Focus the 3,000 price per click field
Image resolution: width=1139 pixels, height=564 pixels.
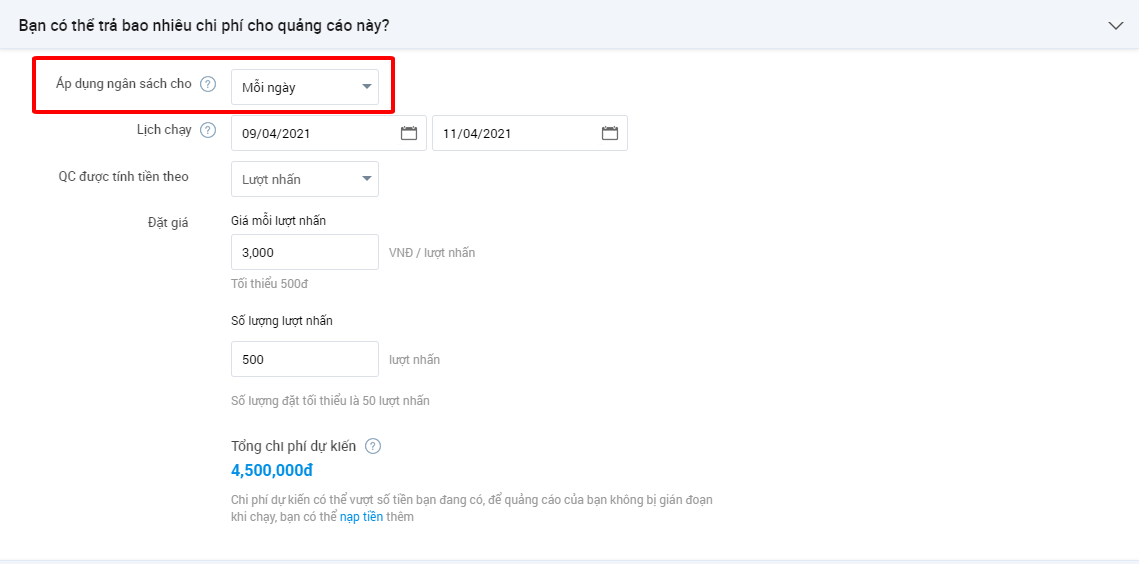[304, 252]
